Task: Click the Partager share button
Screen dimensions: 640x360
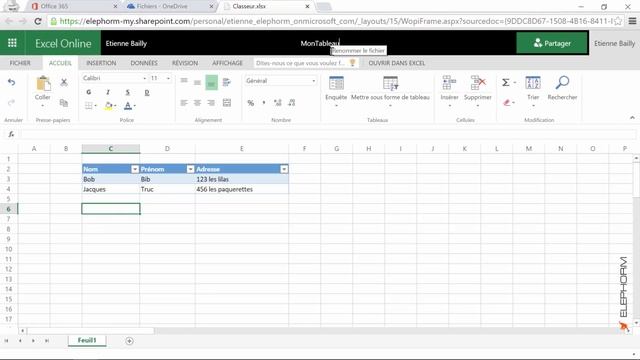Action: [552, 43]
